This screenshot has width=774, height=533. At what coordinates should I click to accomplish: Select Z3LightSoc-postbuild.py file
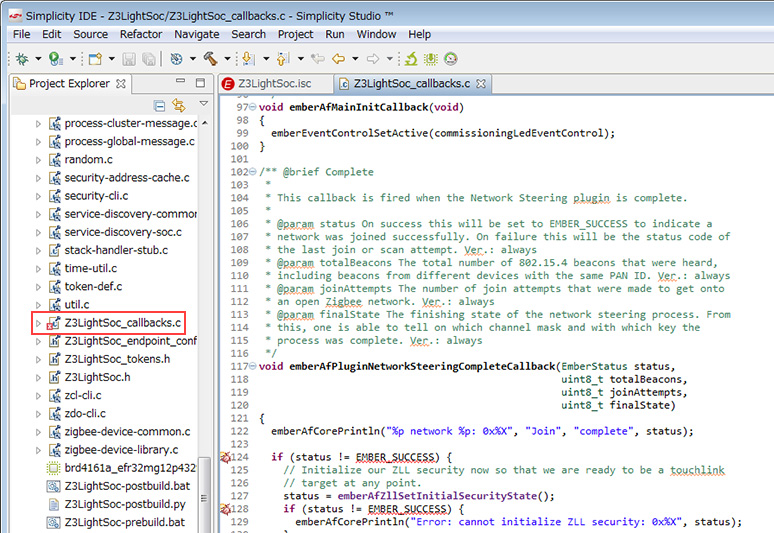[125, 504]
